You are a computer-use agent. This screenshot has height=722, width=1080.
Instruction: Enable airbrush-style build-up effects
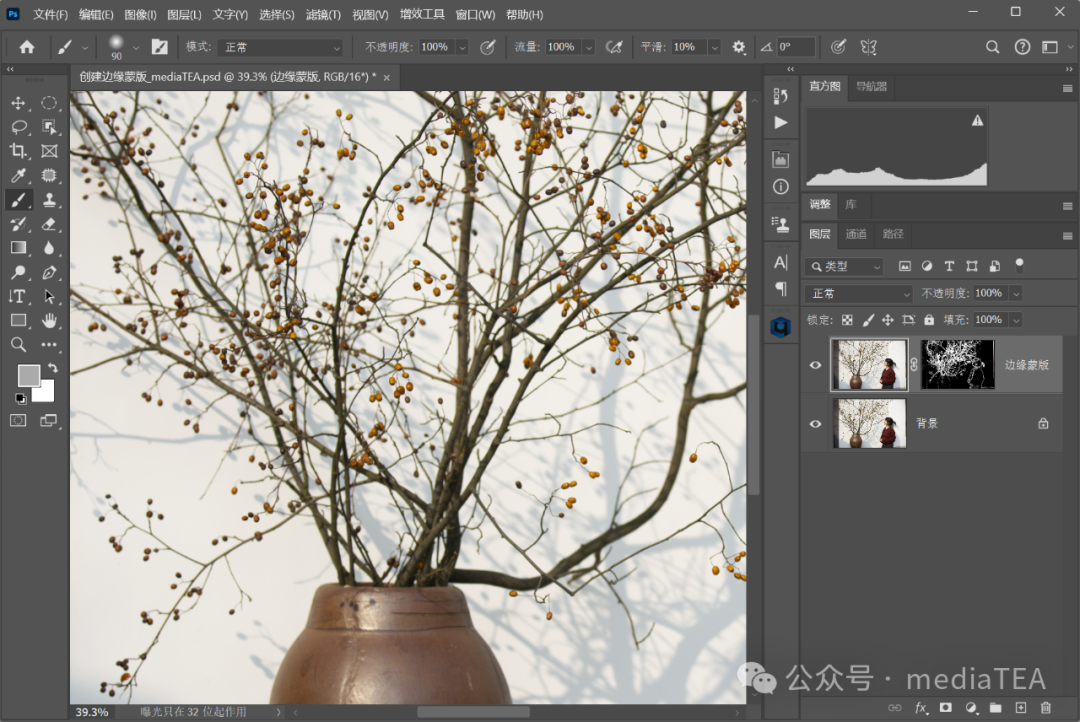pyautogui.click(x=613, y=47)
